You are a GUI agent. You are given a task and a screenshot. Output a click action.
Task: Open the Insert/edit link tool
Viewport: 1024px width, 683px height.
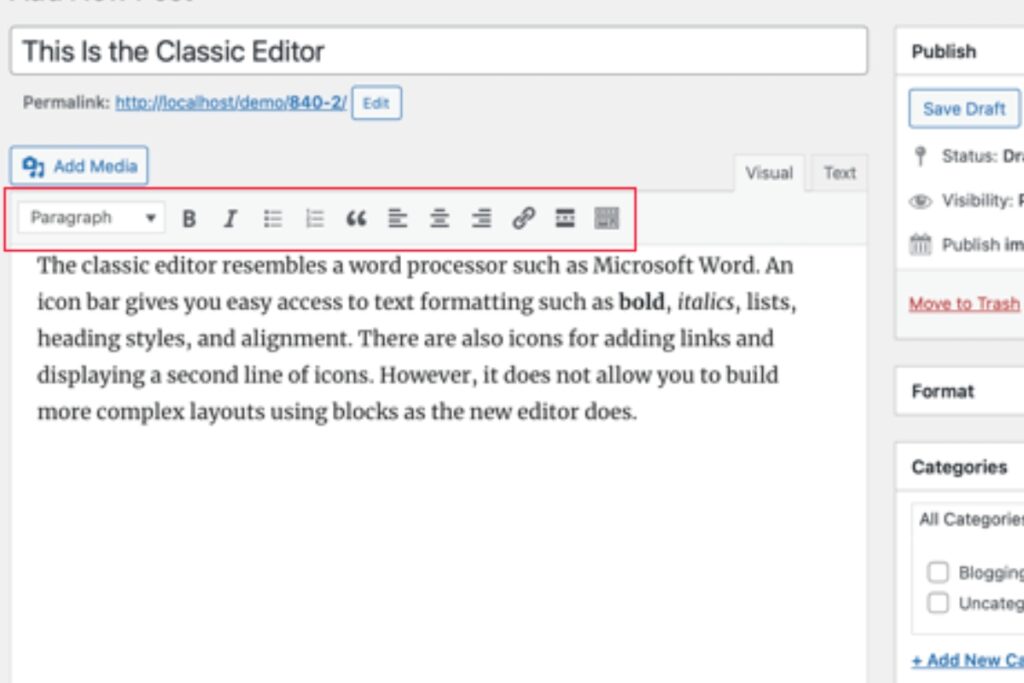[523, 217]
